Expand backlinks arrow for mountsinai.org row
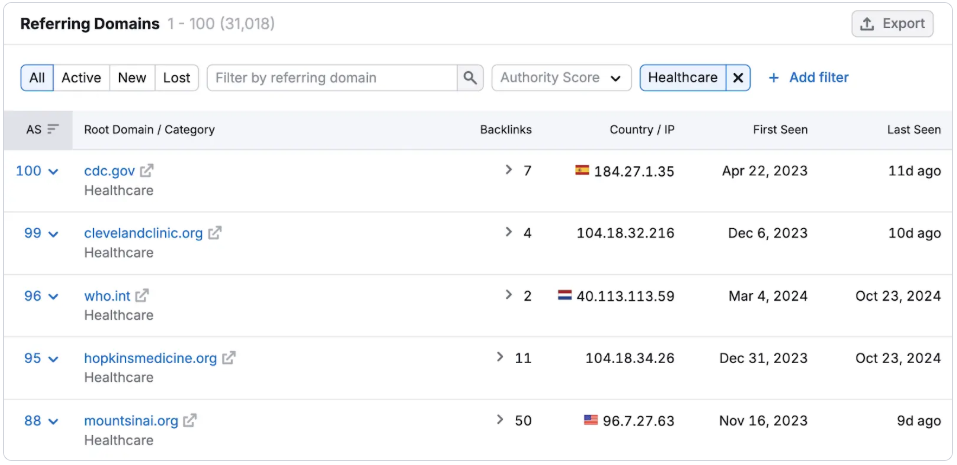 point(500,419)
